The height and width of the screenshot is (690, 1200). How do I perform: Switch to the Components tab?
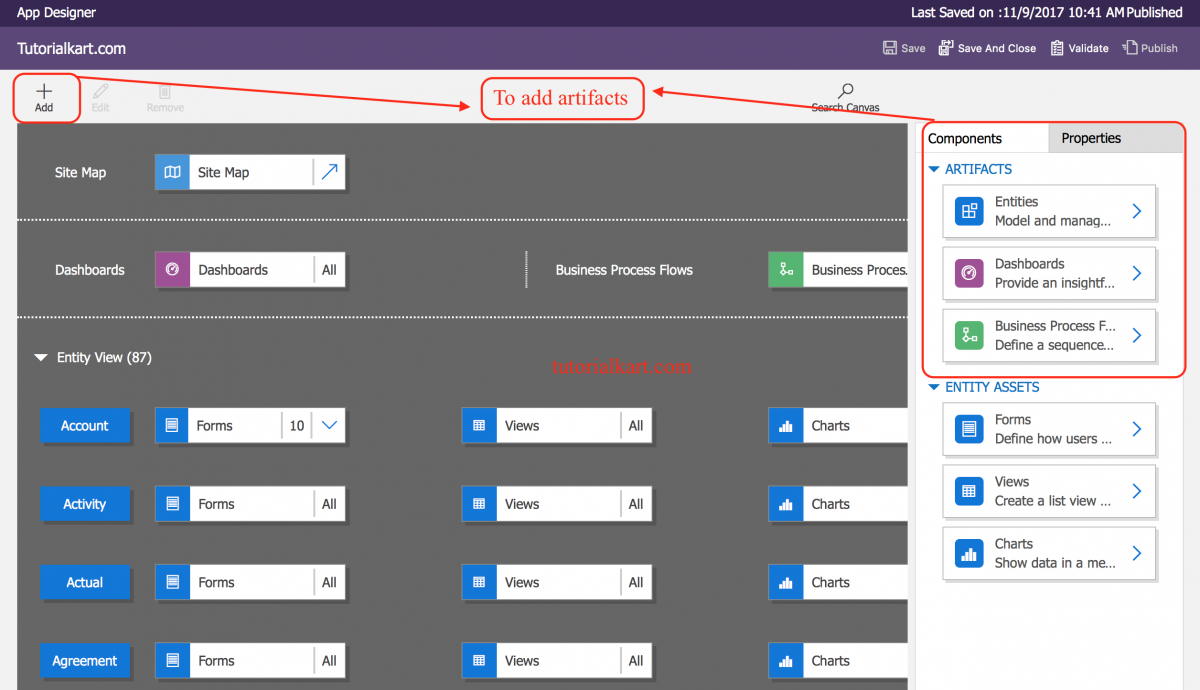tap(966, 138)
